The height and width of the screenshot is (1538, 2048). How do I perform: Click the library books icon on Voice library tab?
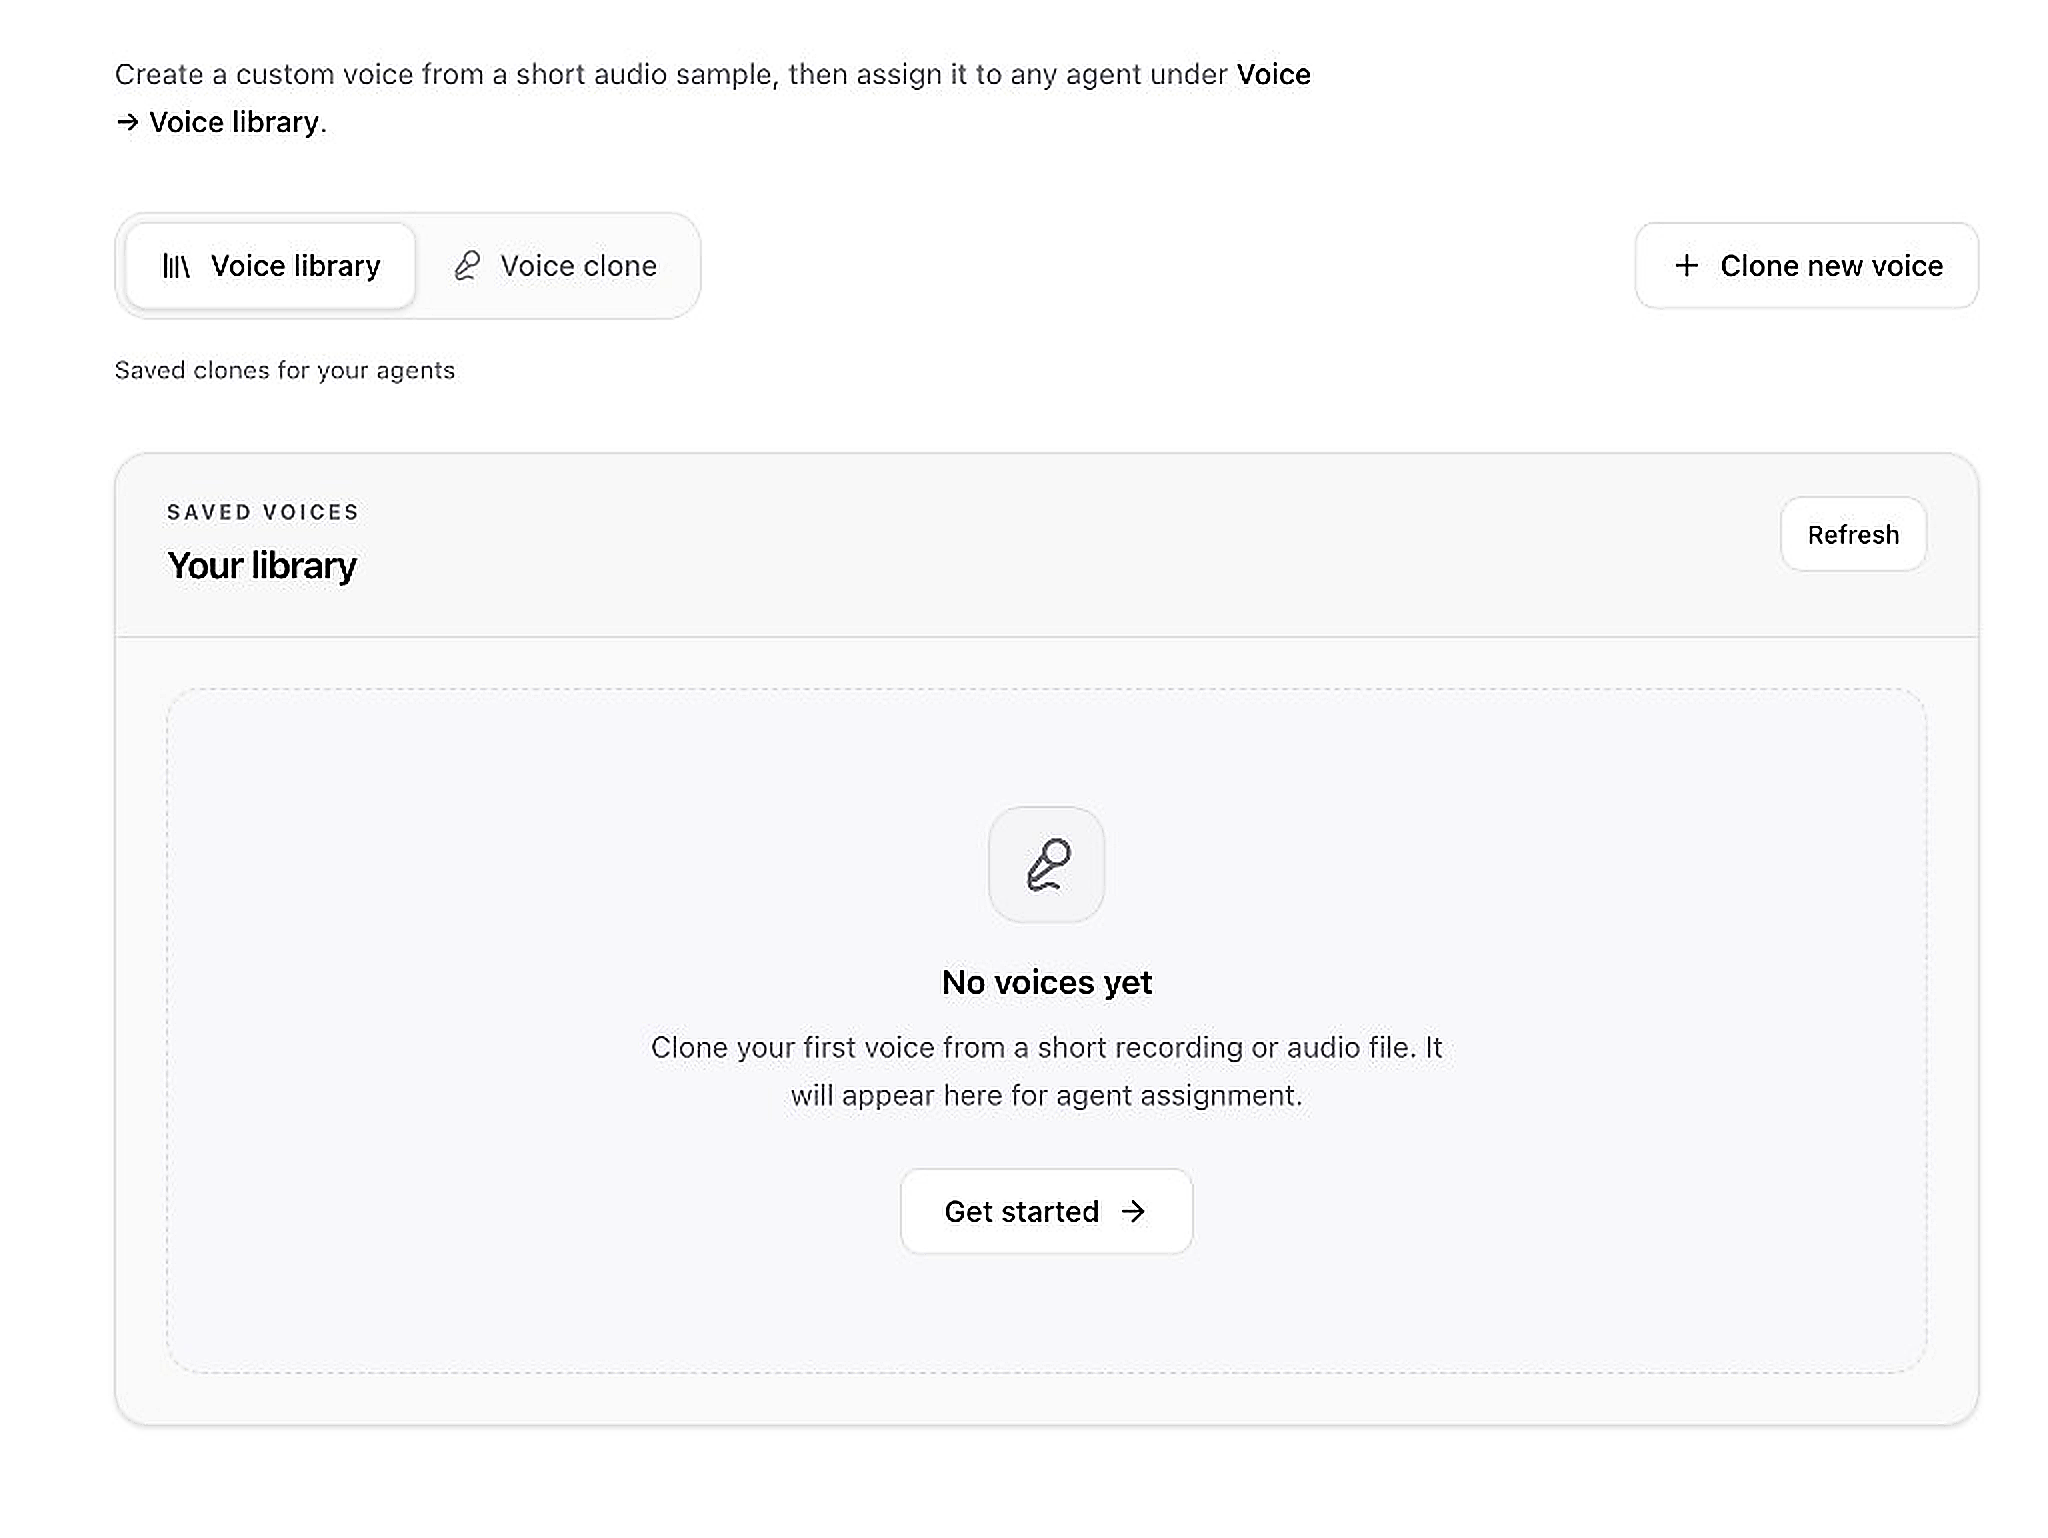point(176,266)
